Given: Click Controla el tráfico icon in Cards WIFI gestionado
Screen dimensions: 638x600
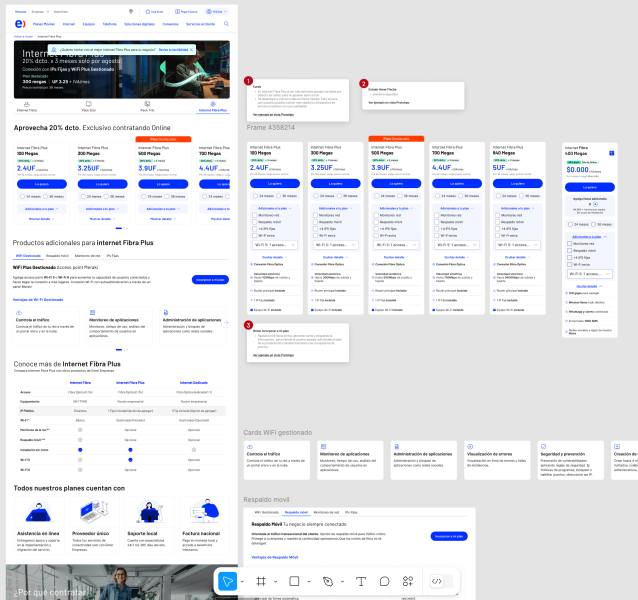Looking at the screenshot, I should (x=250, y=447).
